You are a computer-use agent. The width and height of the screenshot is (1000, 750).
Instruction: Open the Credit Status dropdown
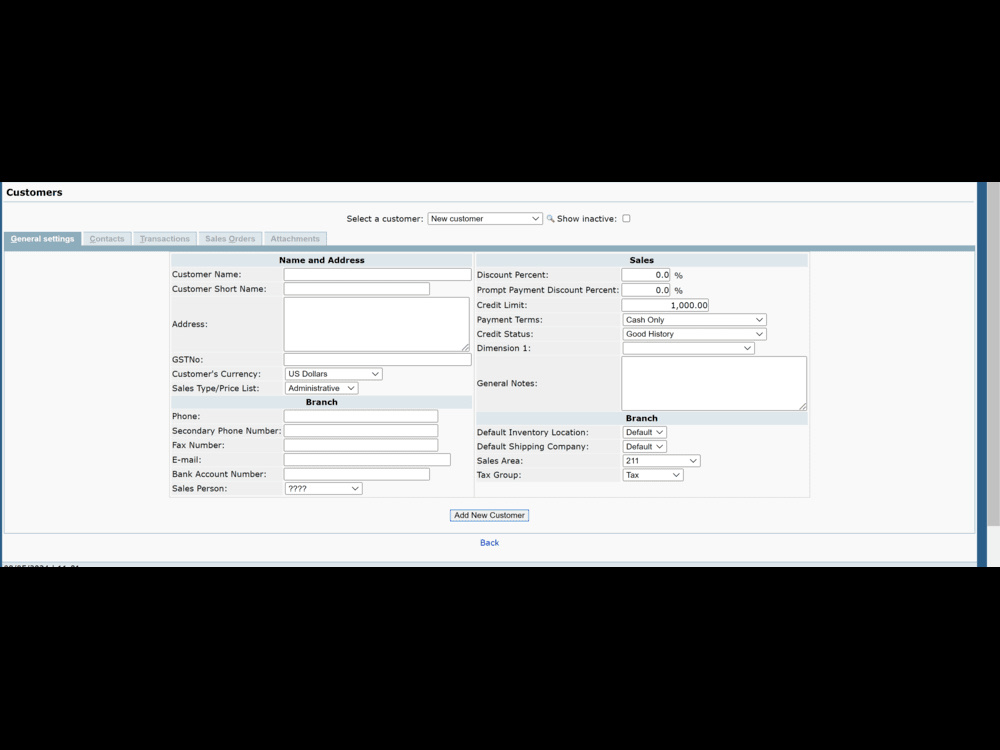point(693,334)
